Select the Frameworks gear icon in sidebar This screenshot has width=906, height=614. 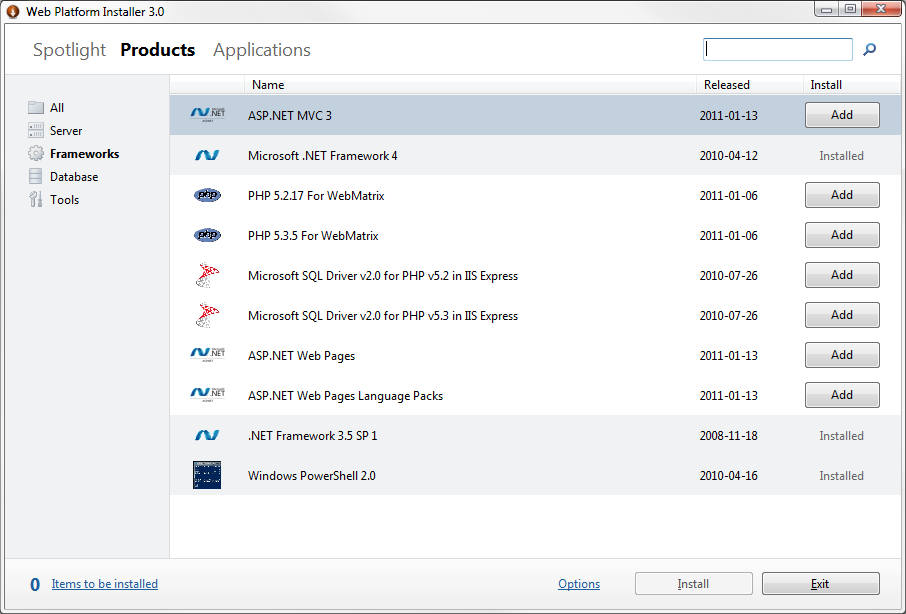point(36,154)
